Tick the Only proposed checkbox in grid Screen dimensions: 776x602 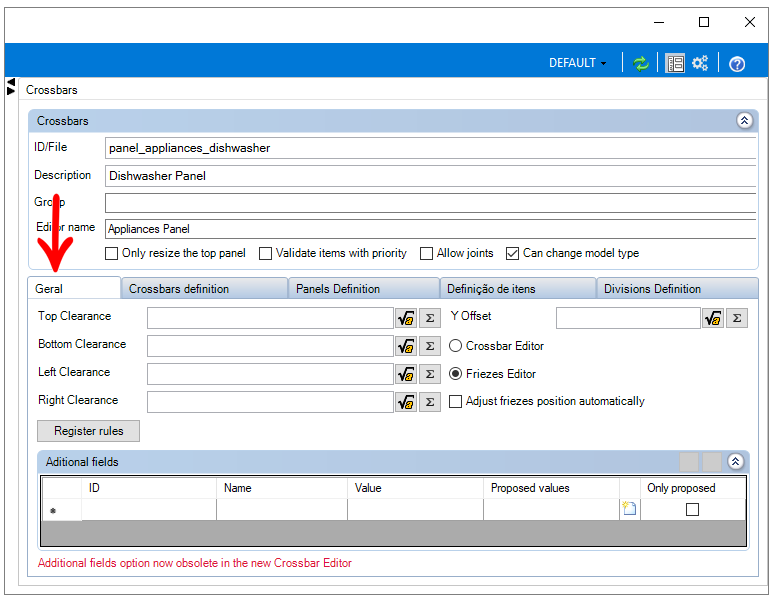692,509
